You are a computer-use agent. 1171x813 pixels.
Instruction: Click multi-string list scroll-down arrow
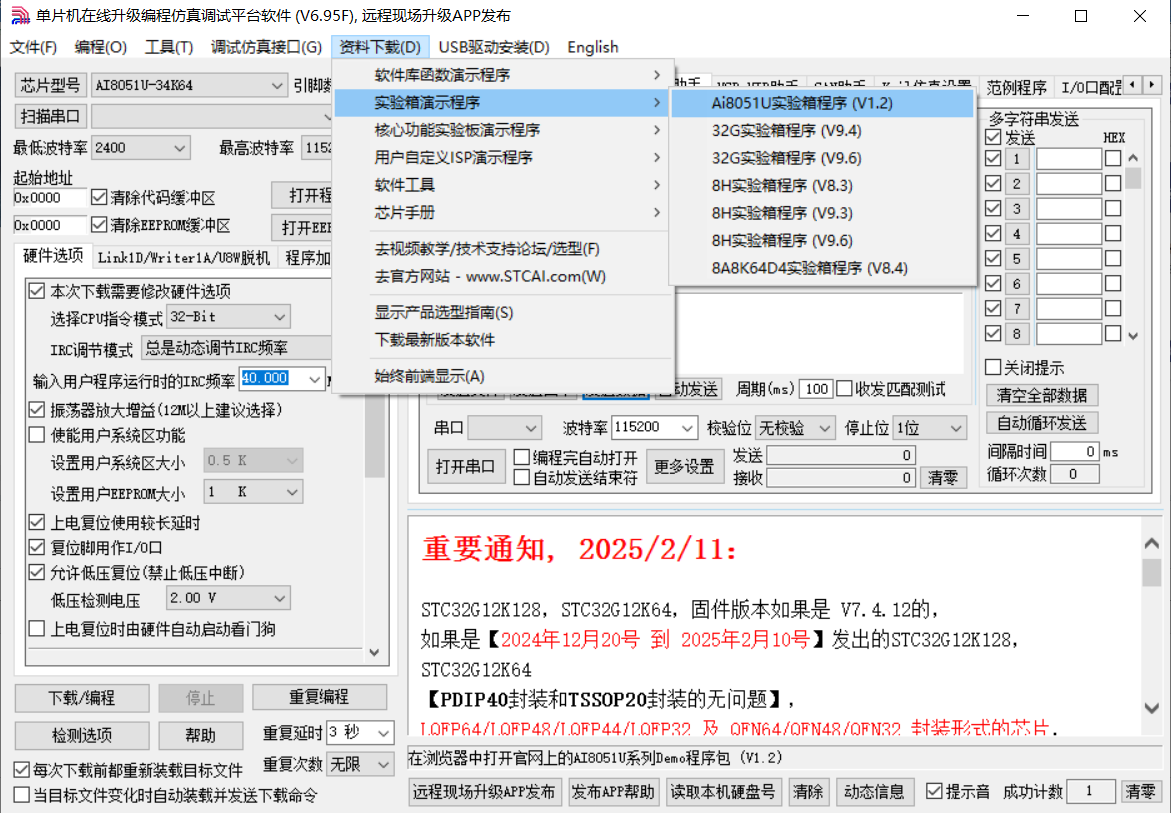point(1133,336)
